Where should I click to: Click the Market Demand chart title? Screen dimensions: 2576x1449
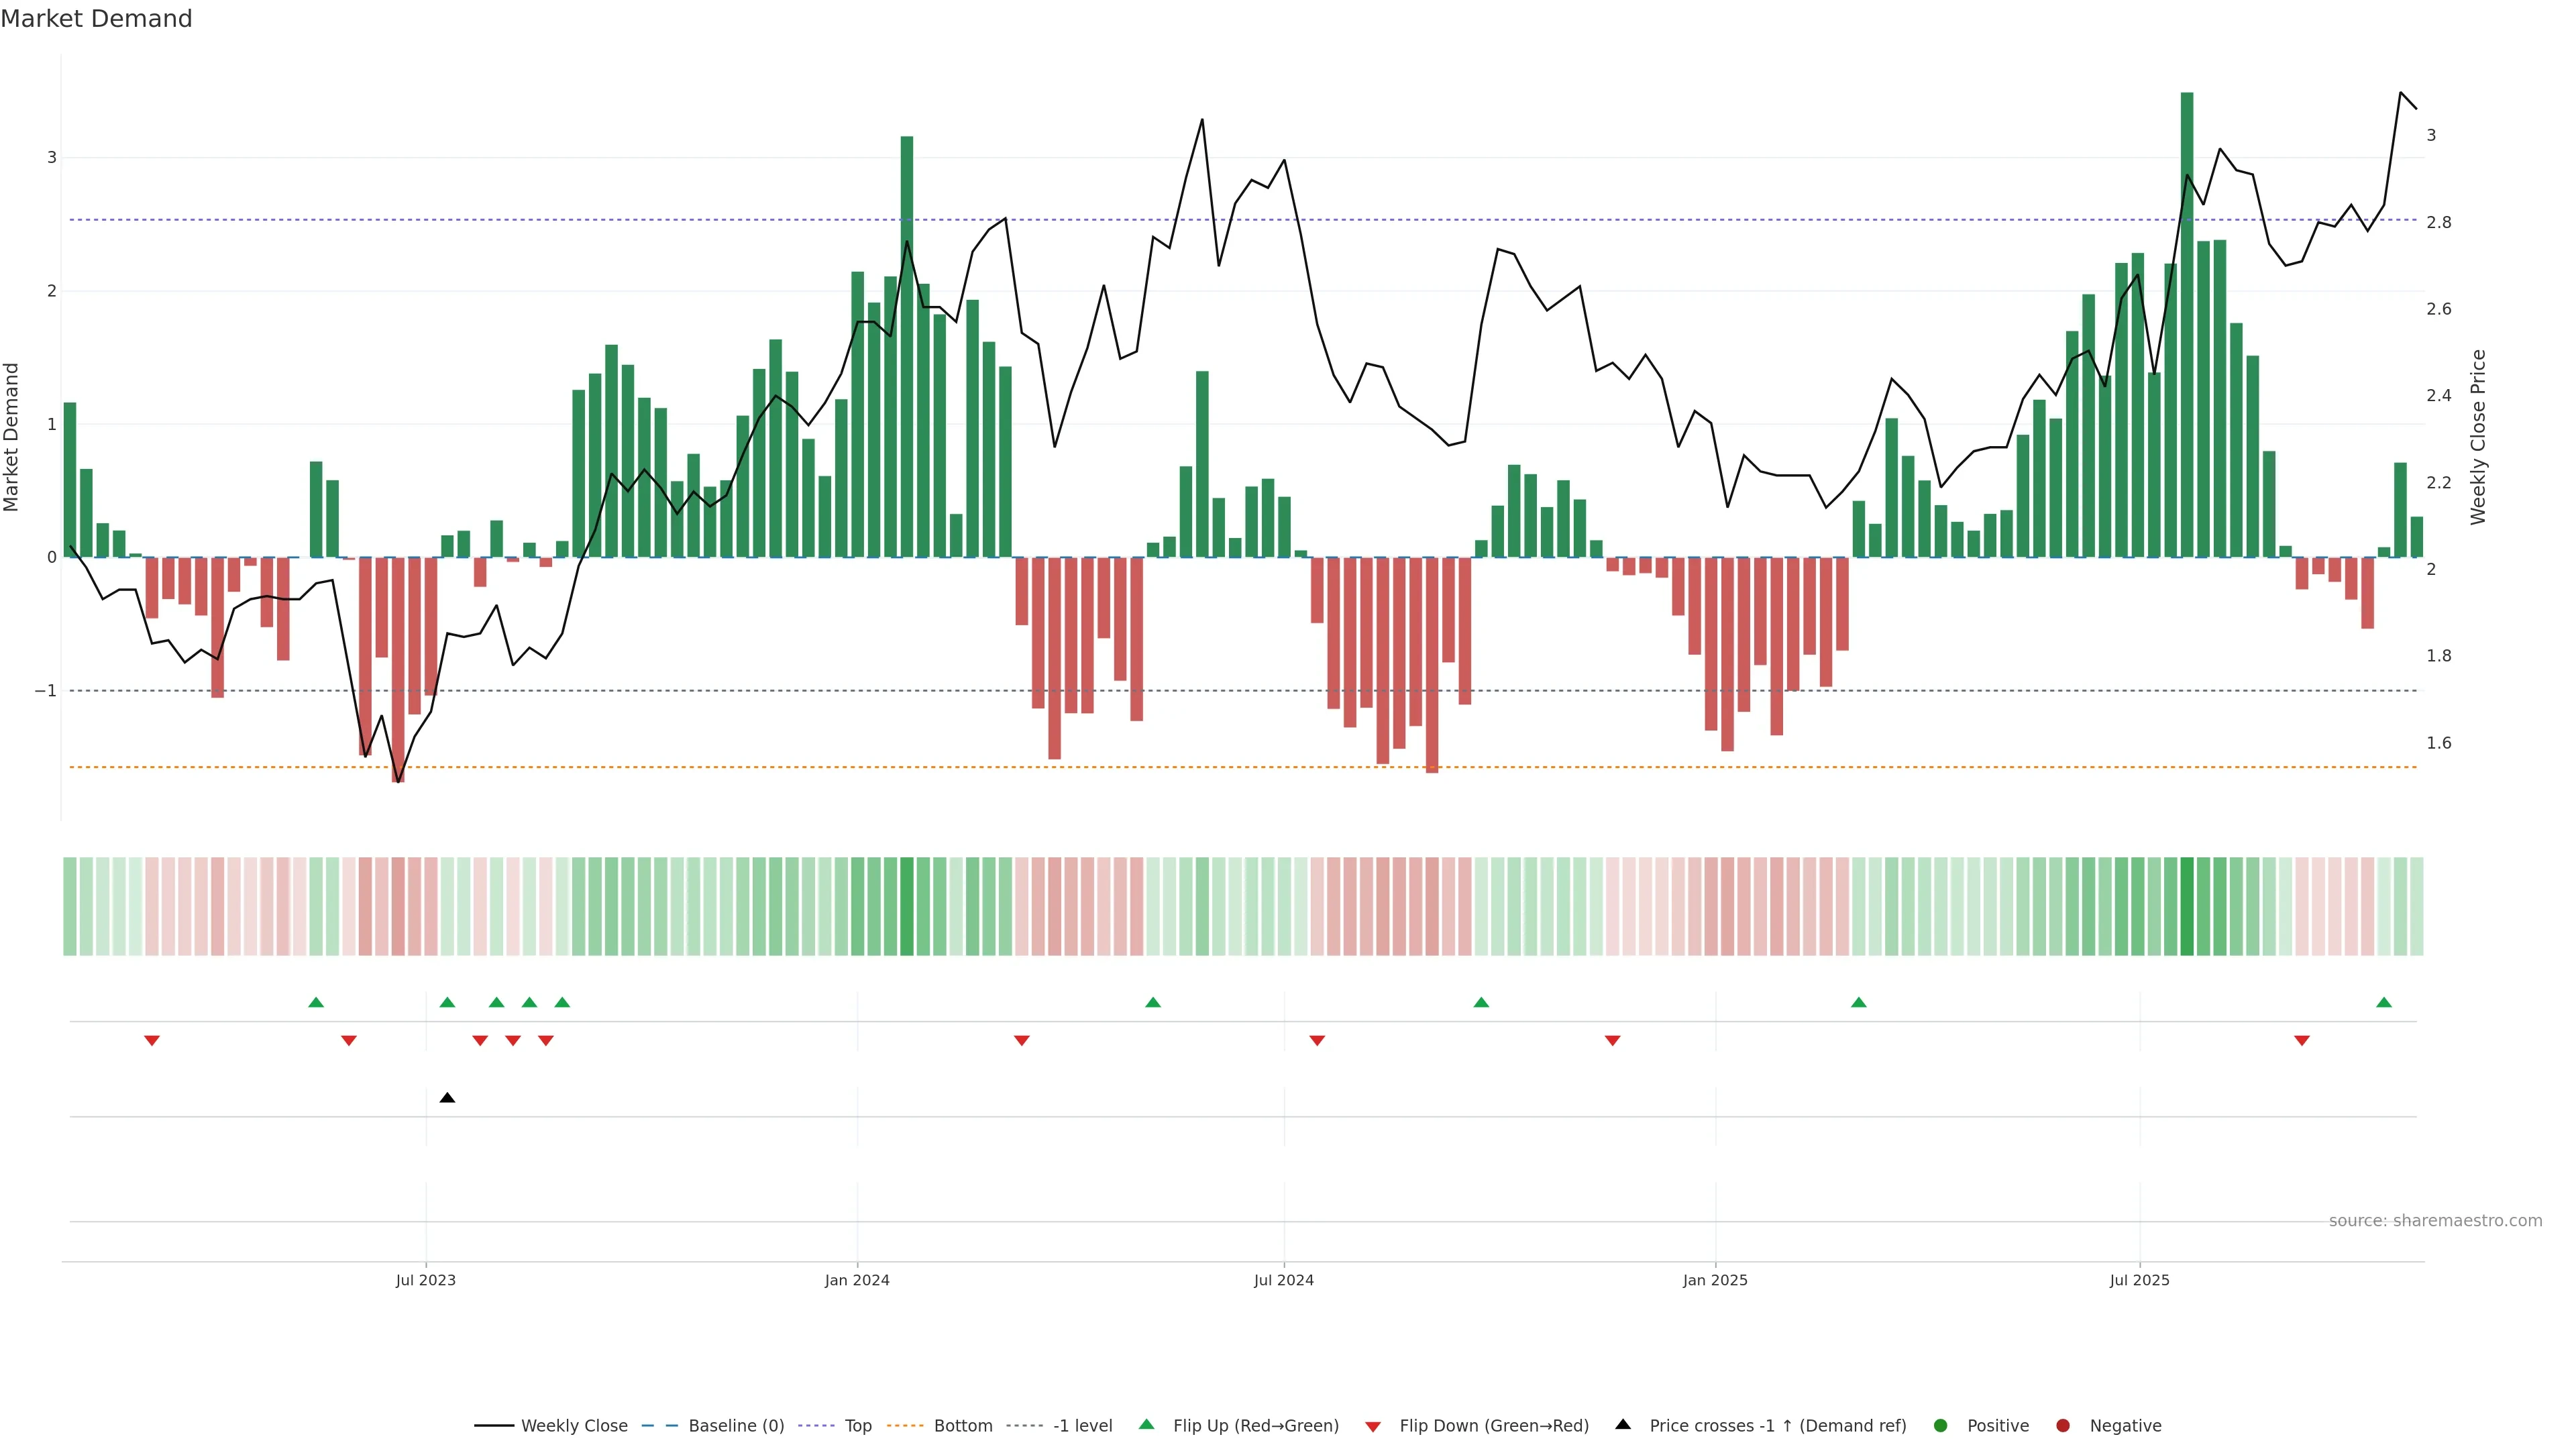pos(96,19)
